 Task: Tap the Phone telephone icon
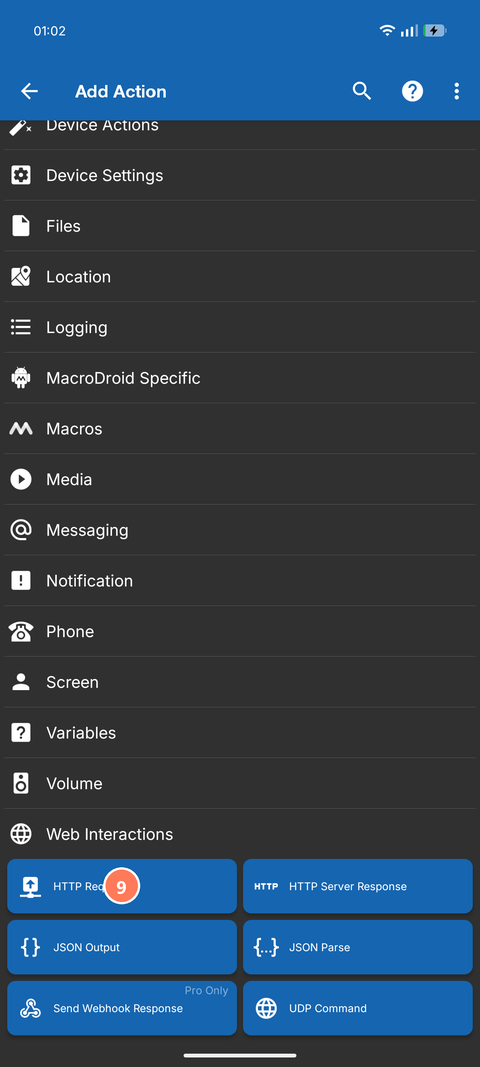pyautogui.click(x=21, y=631)
